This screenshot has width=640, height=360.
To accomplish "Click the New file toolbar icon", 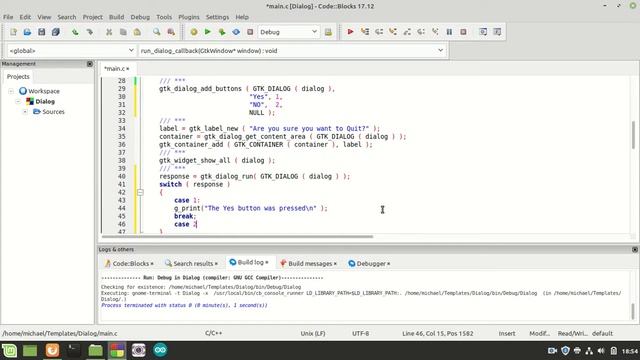I will [x=13, y=32].
